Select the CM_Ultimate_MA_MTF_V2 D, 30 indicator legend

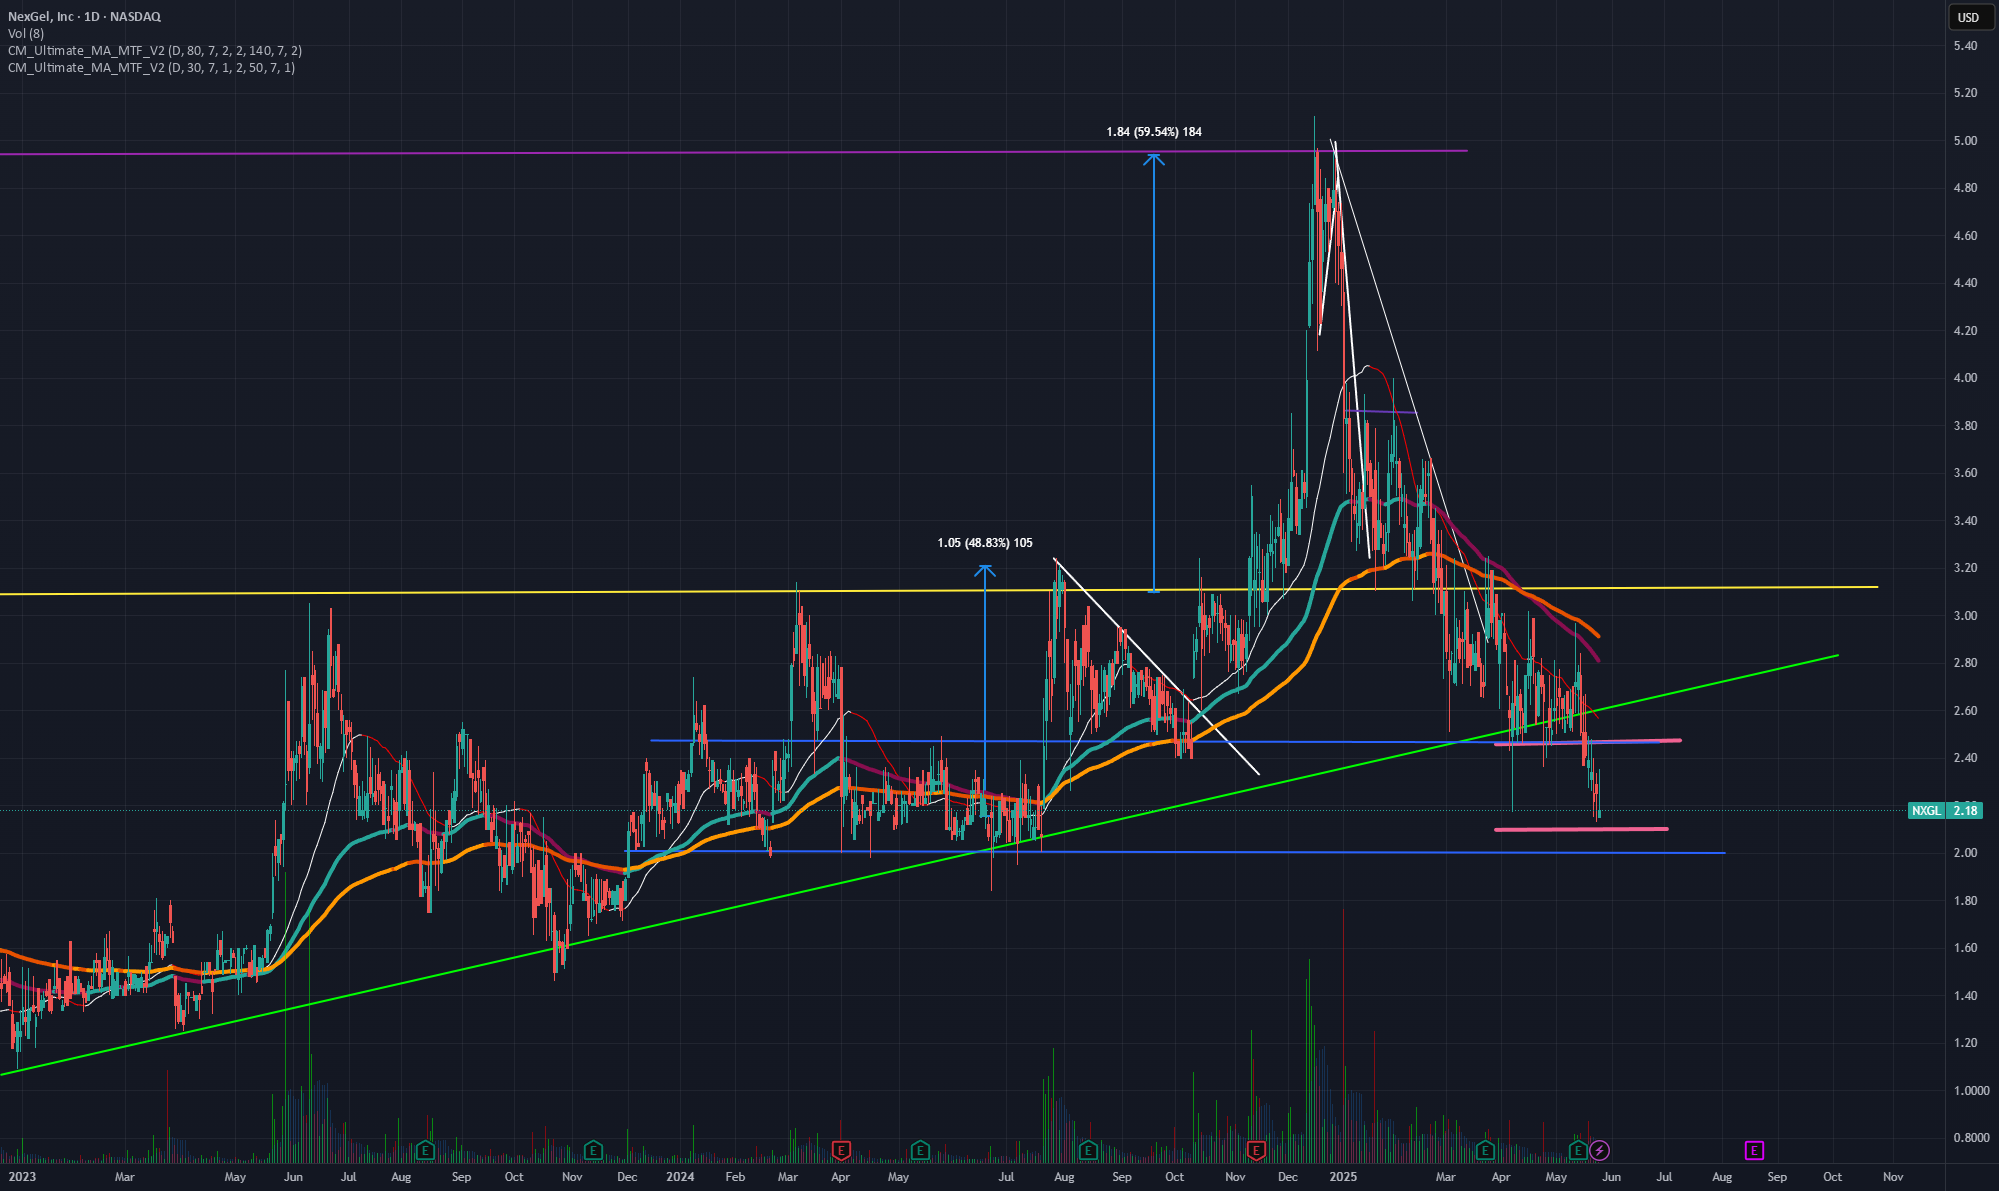coord(151,68)
